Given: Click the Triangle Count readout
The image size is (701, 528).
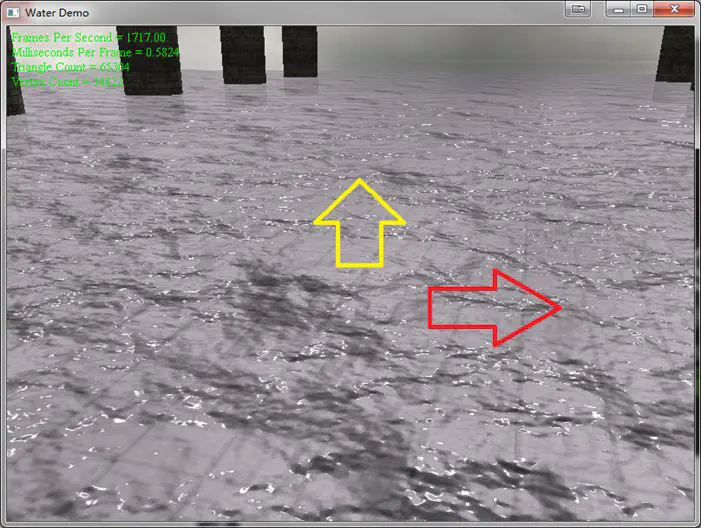Looking at the screenshot, I should pos(70,65).
